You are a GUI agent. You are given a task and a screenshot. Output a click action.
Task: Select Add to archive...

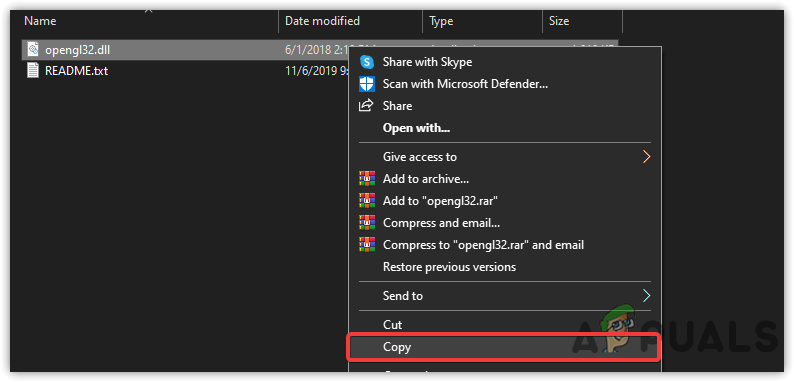(504, 179)
